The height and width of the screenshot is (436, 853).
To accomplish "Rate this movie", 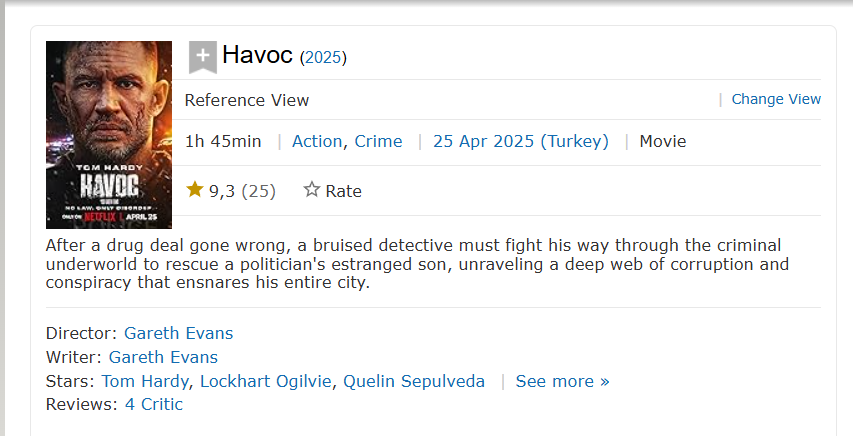I will click(x=343, y=191).
